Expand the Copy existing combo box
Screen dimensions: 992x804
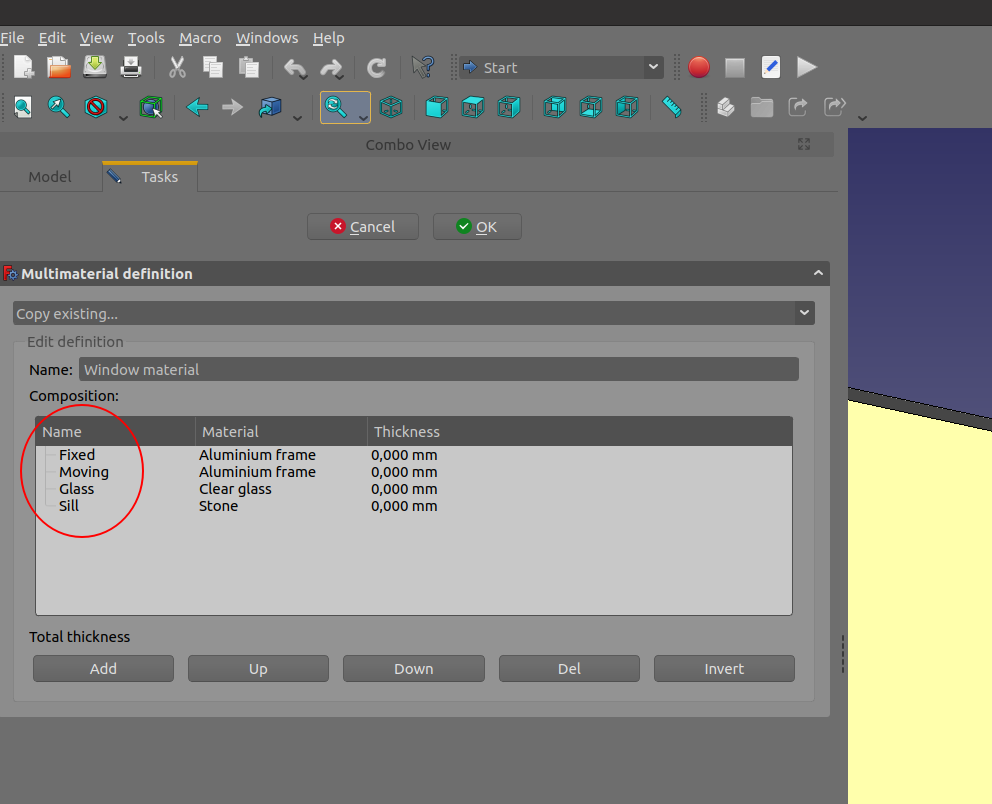click(x=414, y=314)
